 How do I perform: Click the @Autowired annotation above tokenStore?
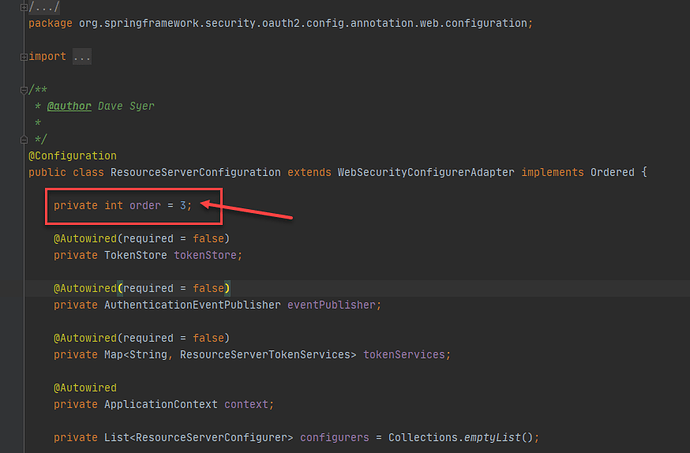pyautogui.click(x=85, y=239)
